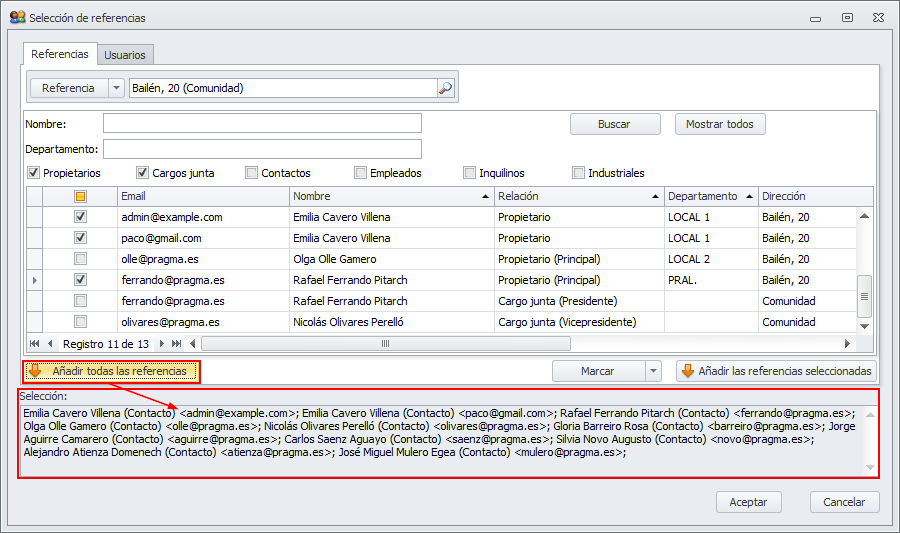Image resolution: width=900 pixels, height=533 pixels.
Task: Open the Referencia type dropdown arrow
Action: [x=117, y=88]
